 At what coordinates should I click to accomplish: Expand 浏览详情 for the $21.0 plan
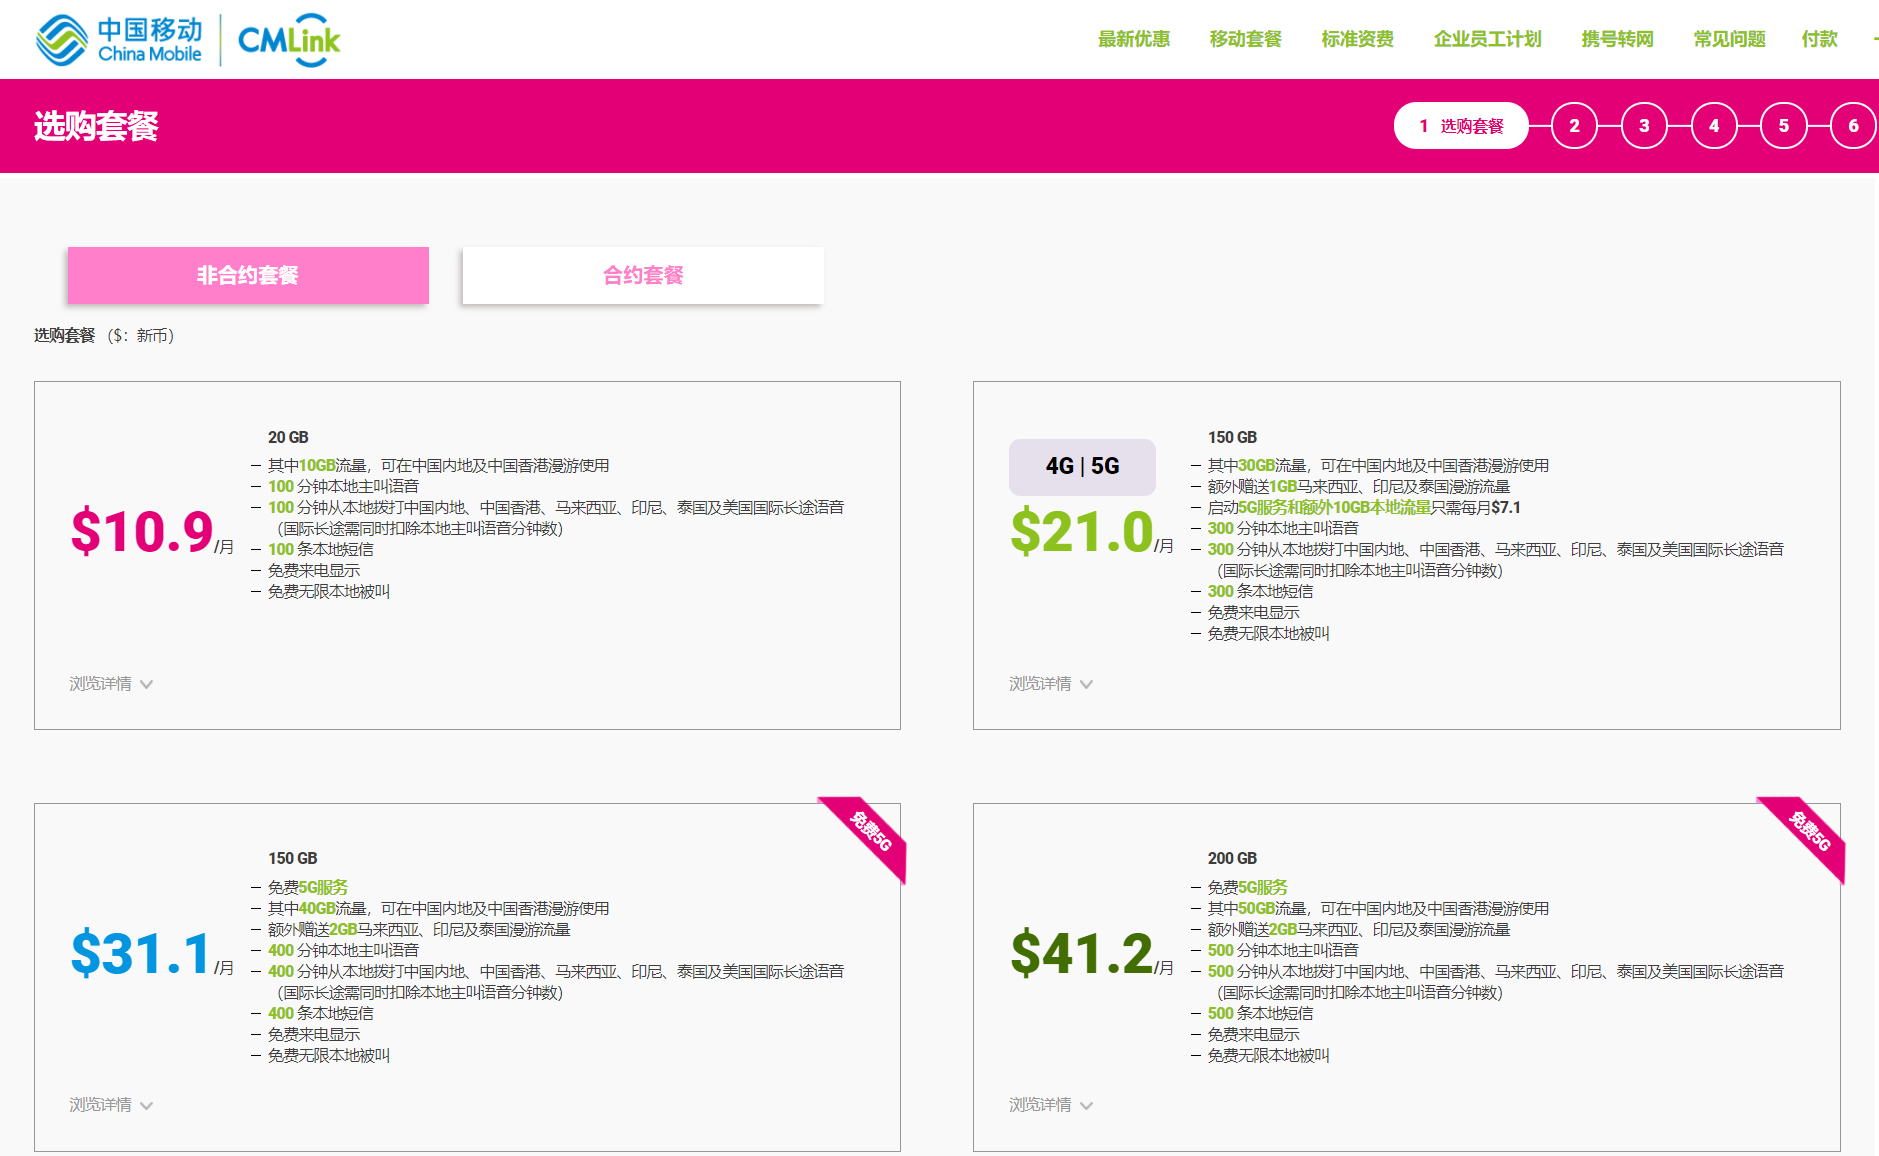[x=1051, y=684]
